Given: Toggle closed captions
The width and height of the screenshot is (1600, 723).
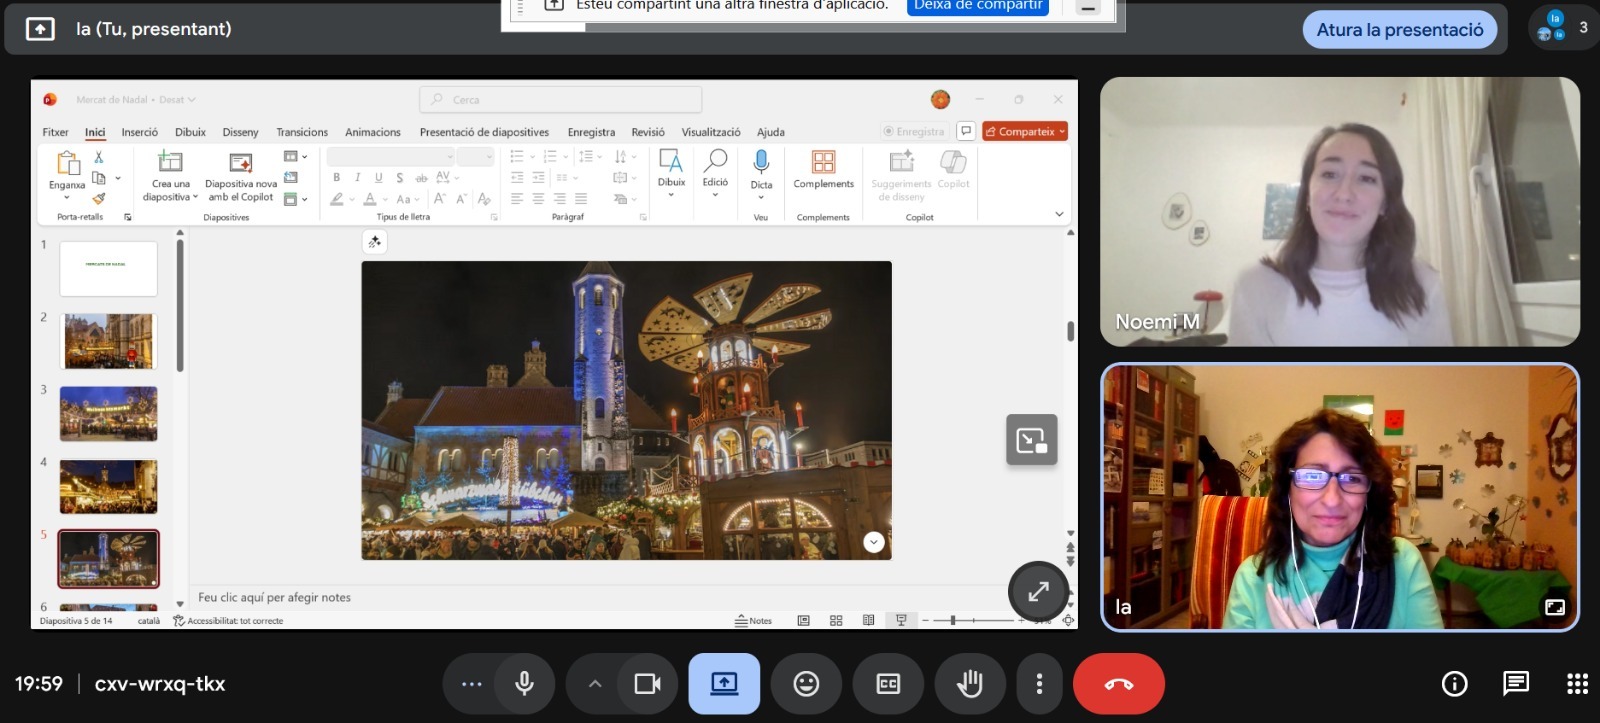Looking at the screenshot, I should (888, 684).
